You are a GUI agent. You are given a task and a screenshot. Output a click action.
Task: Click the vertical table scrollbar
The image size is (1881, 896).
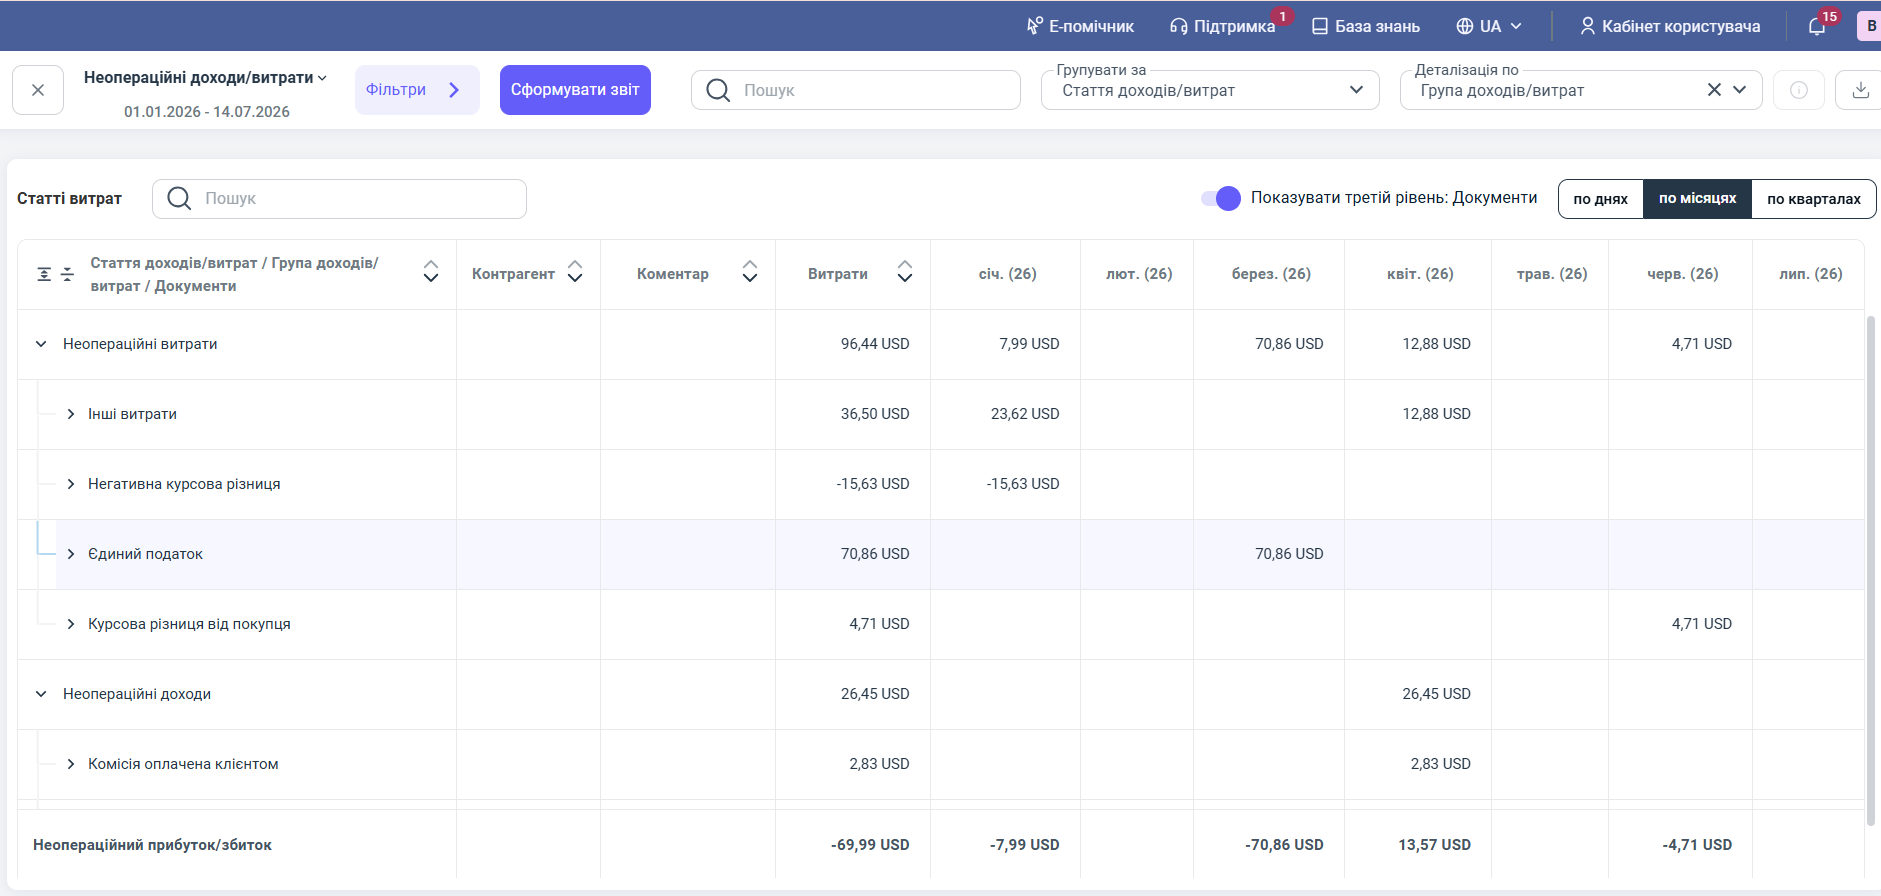(x=1871, y=570)
